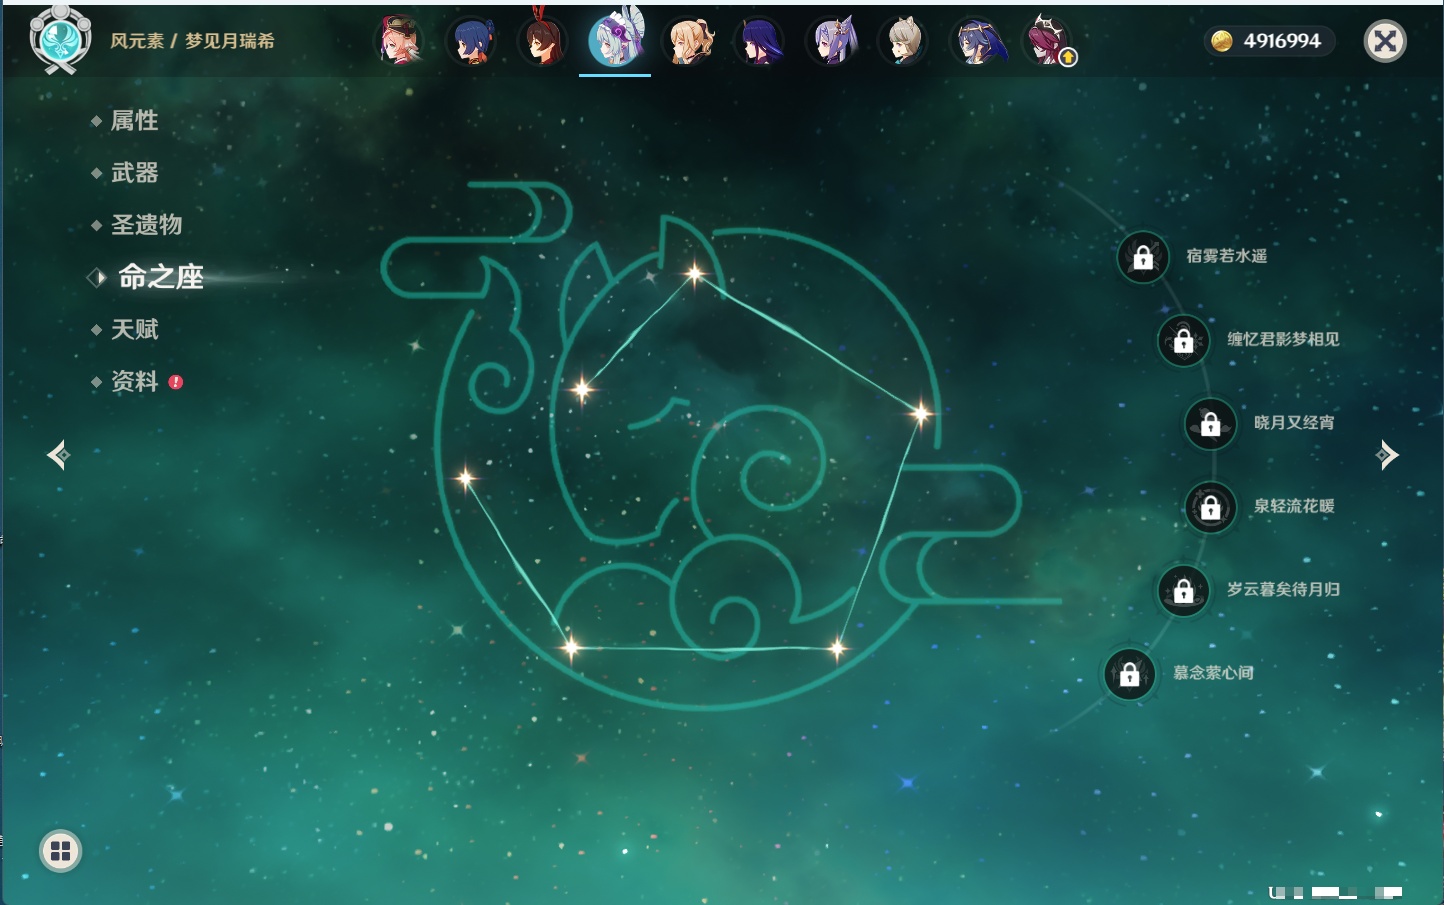The image size is (1444, 905).
Task: Select the bottom-right constellation star
Action: pyautogui.click(x=837, y=649)
